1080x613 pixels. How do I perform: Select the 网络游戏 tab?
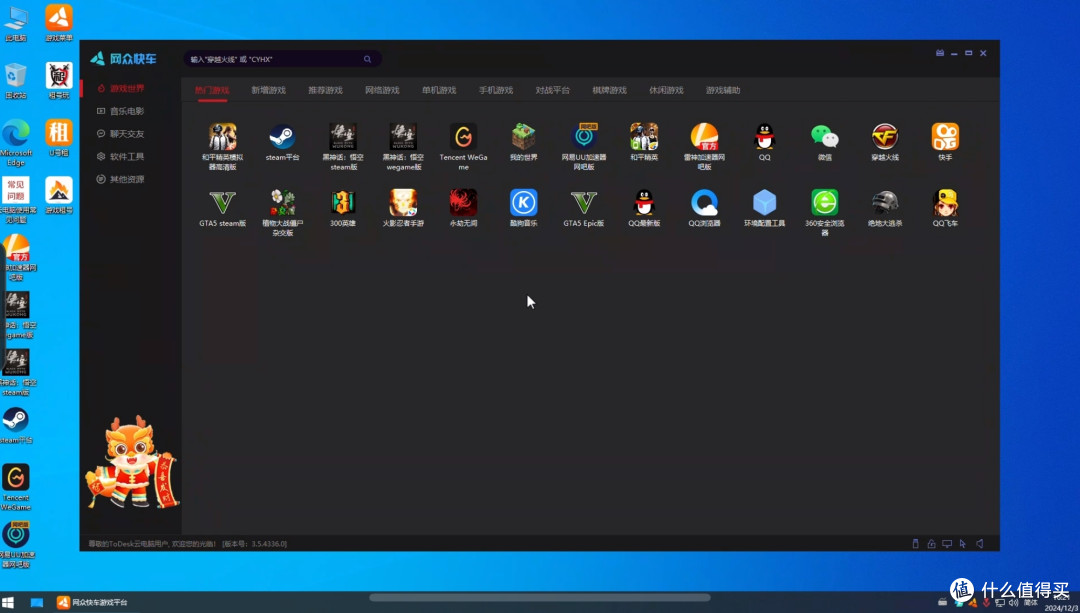pos(382,90)
